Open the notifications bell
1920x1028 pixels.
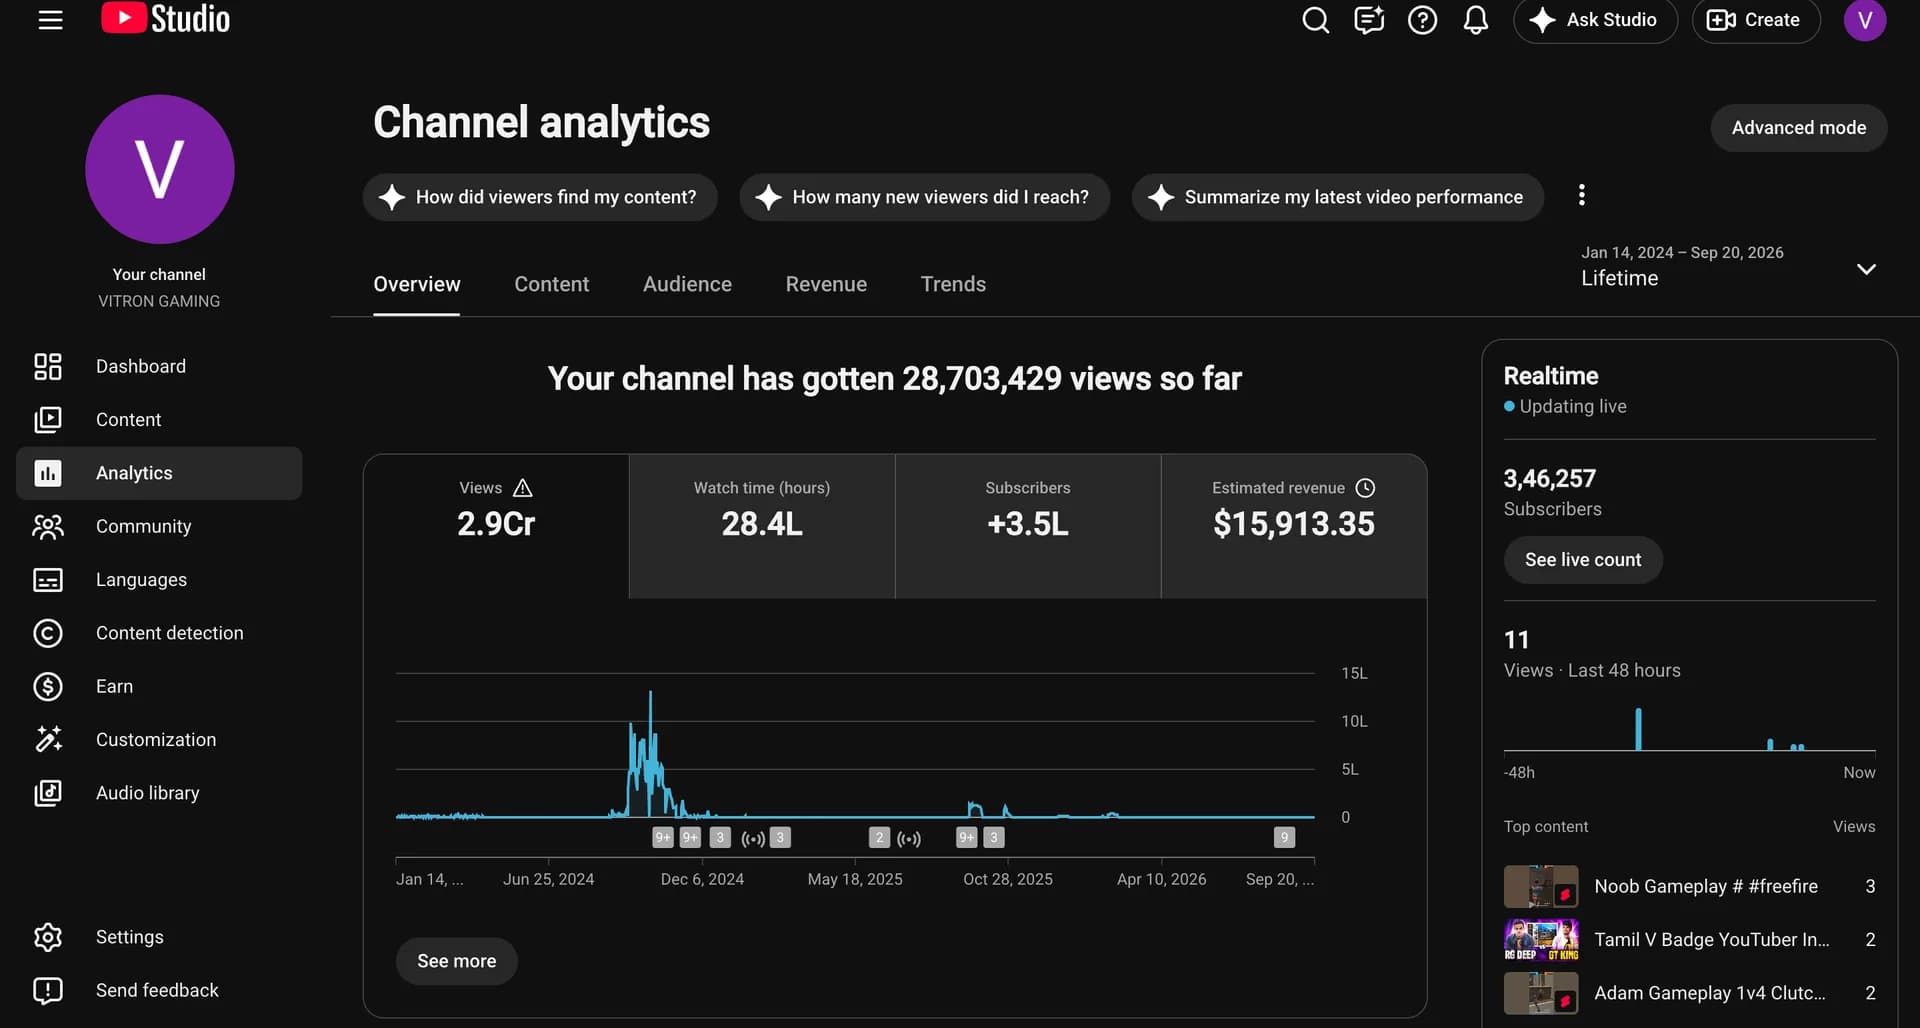coord(1476,20)
